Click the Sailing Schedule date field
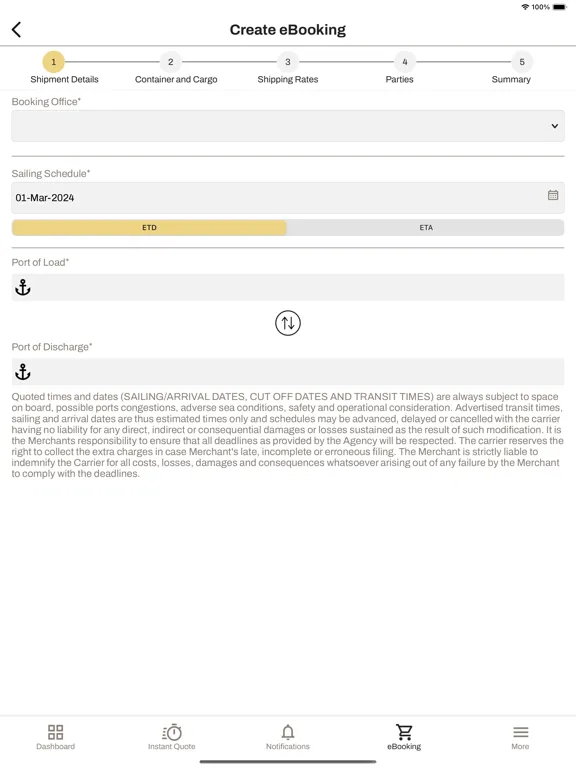The width and height of the screenshot is (576, 768). tap(288, 198)
